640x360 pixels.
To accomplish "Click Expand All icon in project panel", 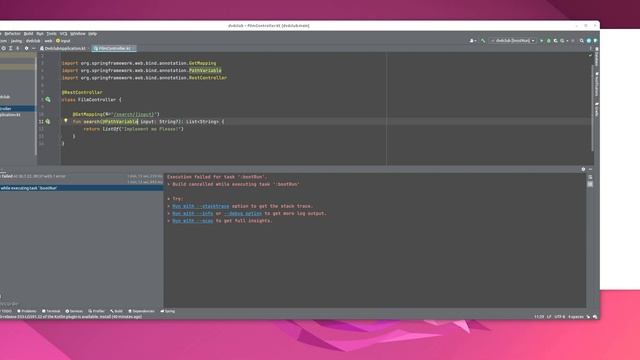I will [11, 49].
